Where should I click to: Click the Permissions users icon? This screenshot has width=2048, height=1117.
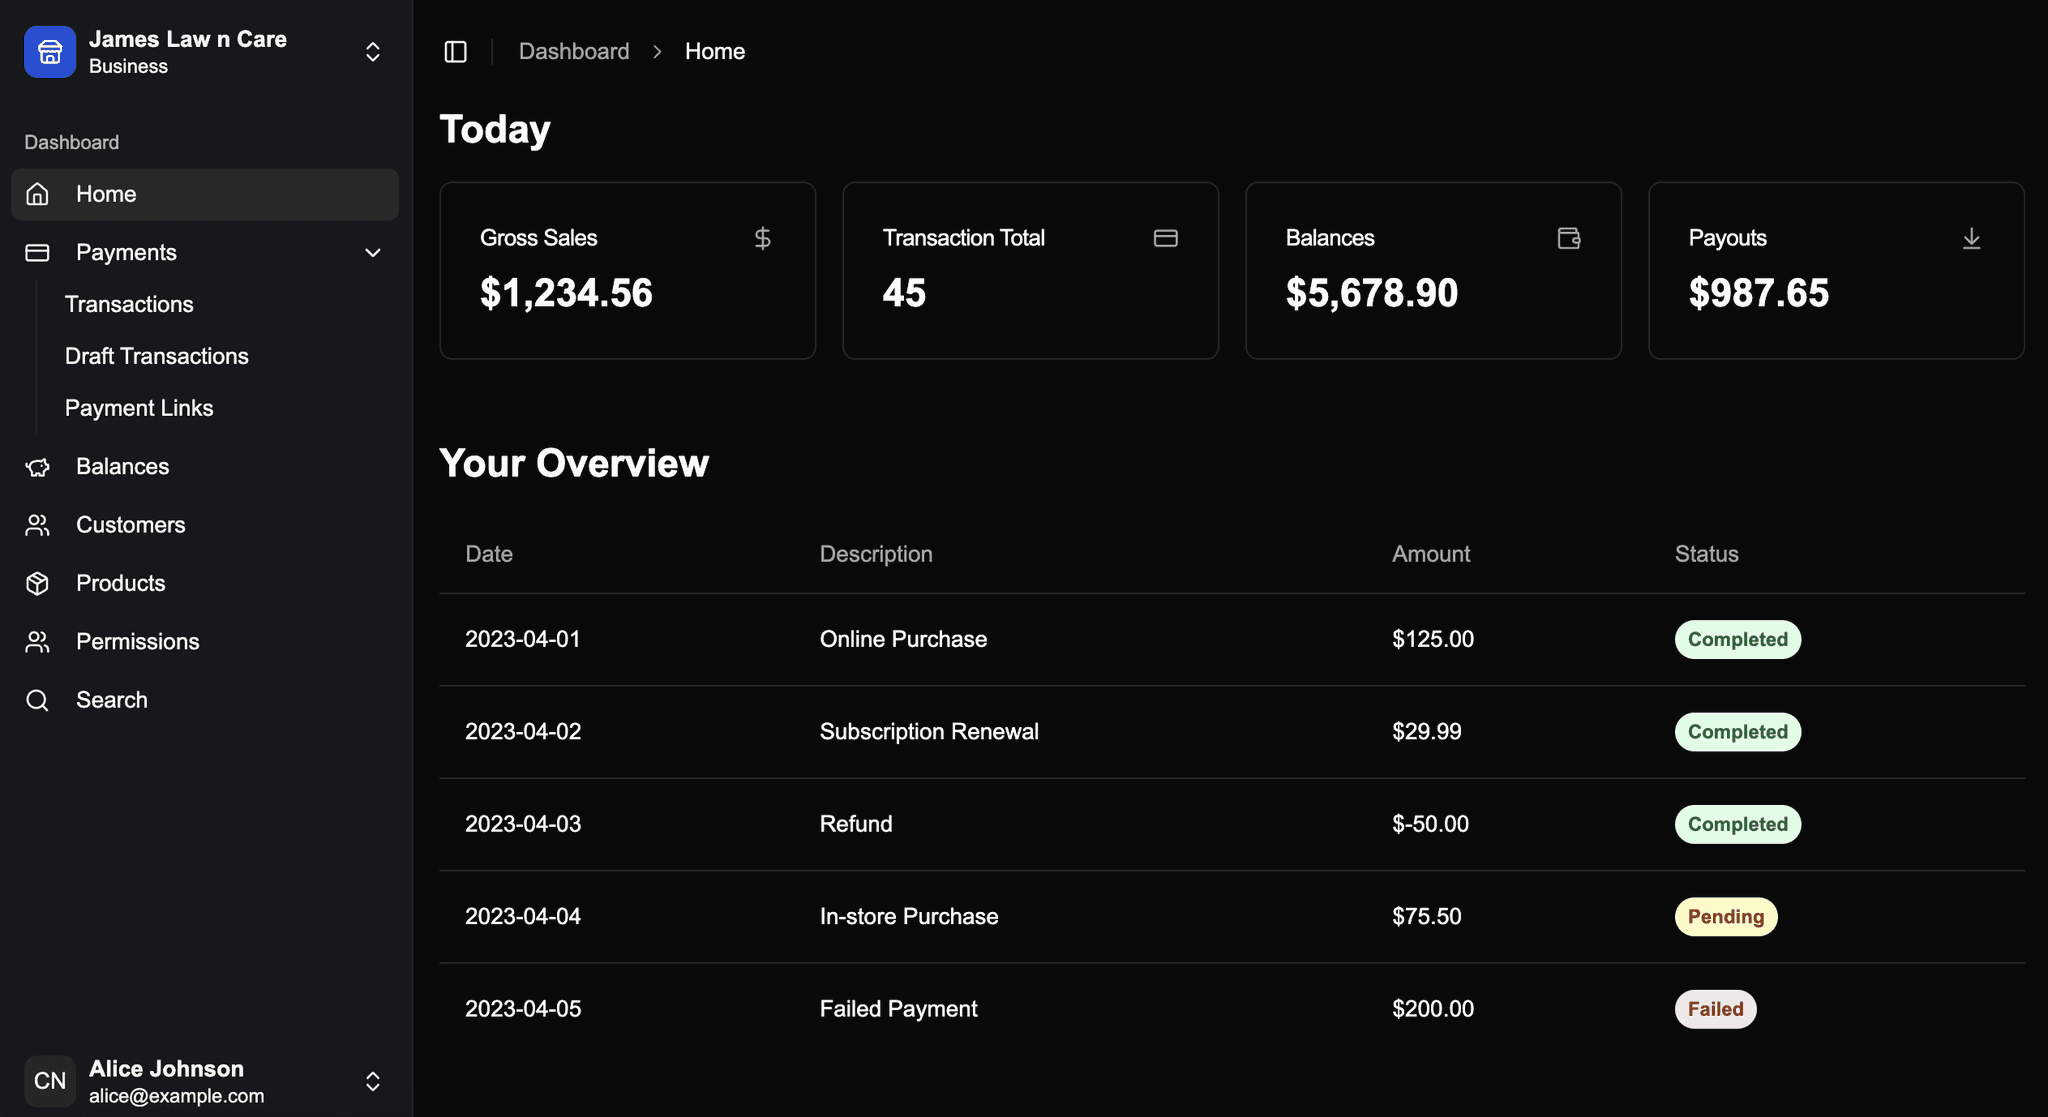[37, 642]
